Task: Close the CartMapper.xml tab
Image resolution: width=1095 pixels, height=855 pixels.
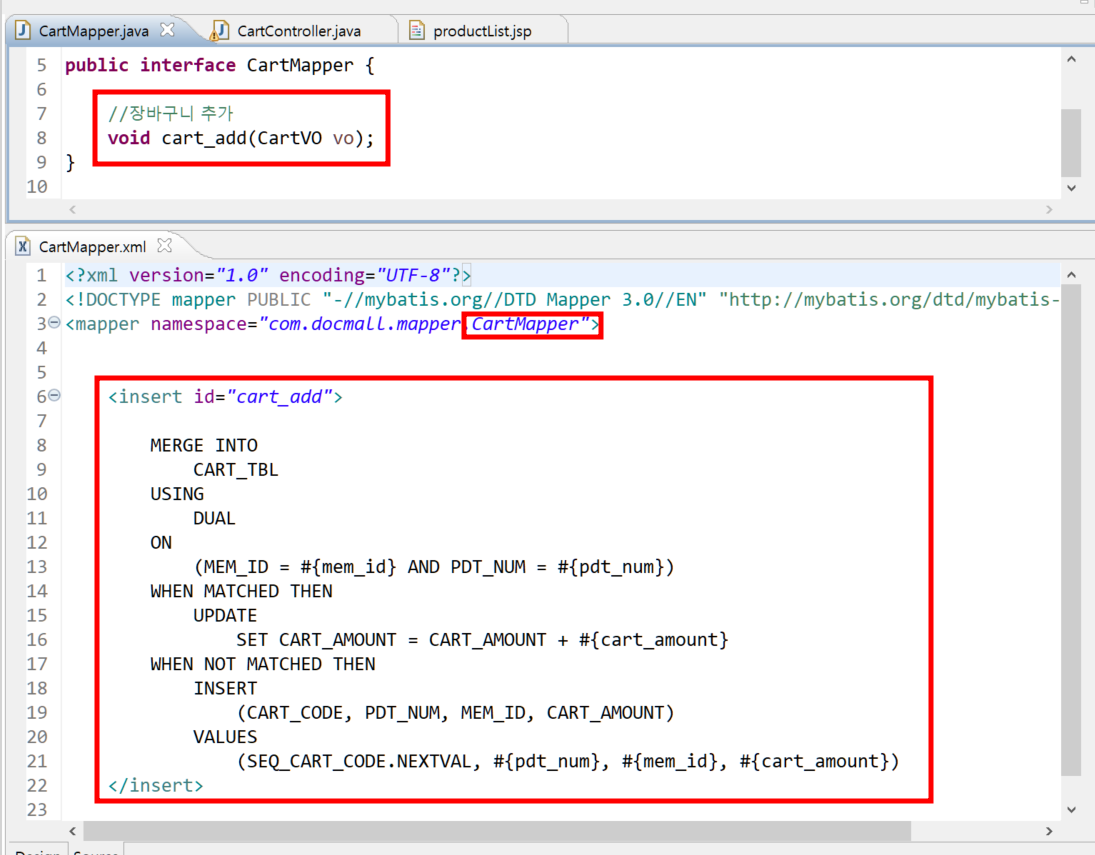Action: (164, 246)
